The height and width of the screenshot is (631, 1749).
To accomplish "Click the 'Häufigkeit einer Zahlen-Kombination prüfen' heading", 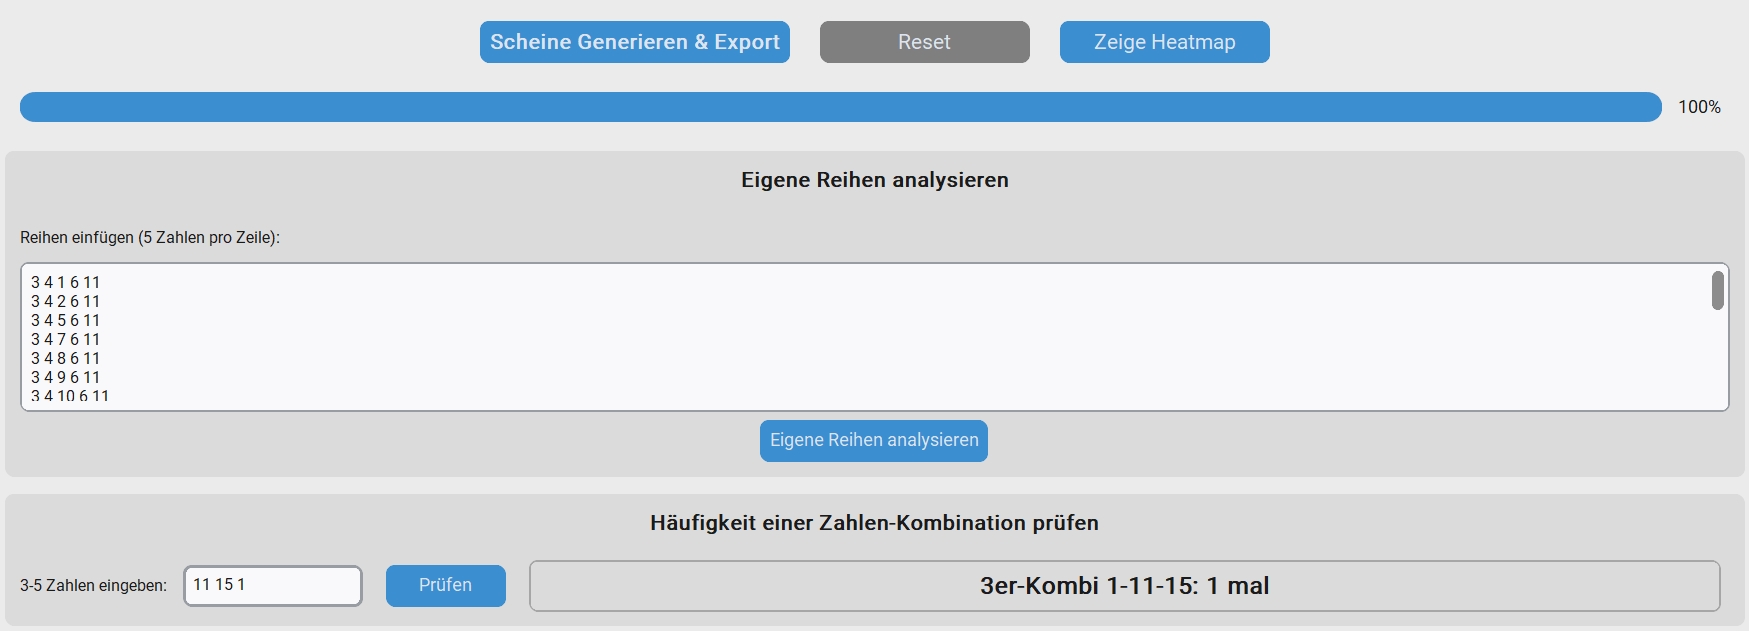I will (874, 523).
